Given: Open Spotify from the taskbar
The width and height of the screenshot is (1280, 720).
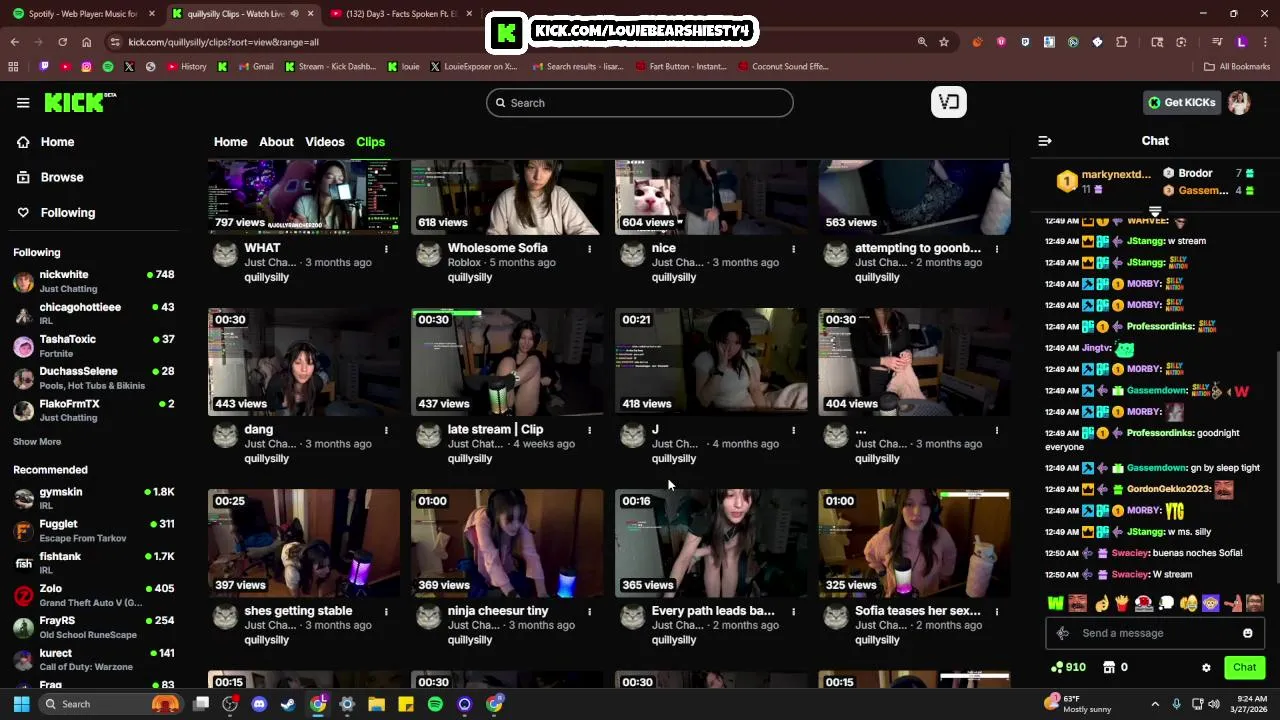Looking at the screenshot, I should tap(435, 704).
